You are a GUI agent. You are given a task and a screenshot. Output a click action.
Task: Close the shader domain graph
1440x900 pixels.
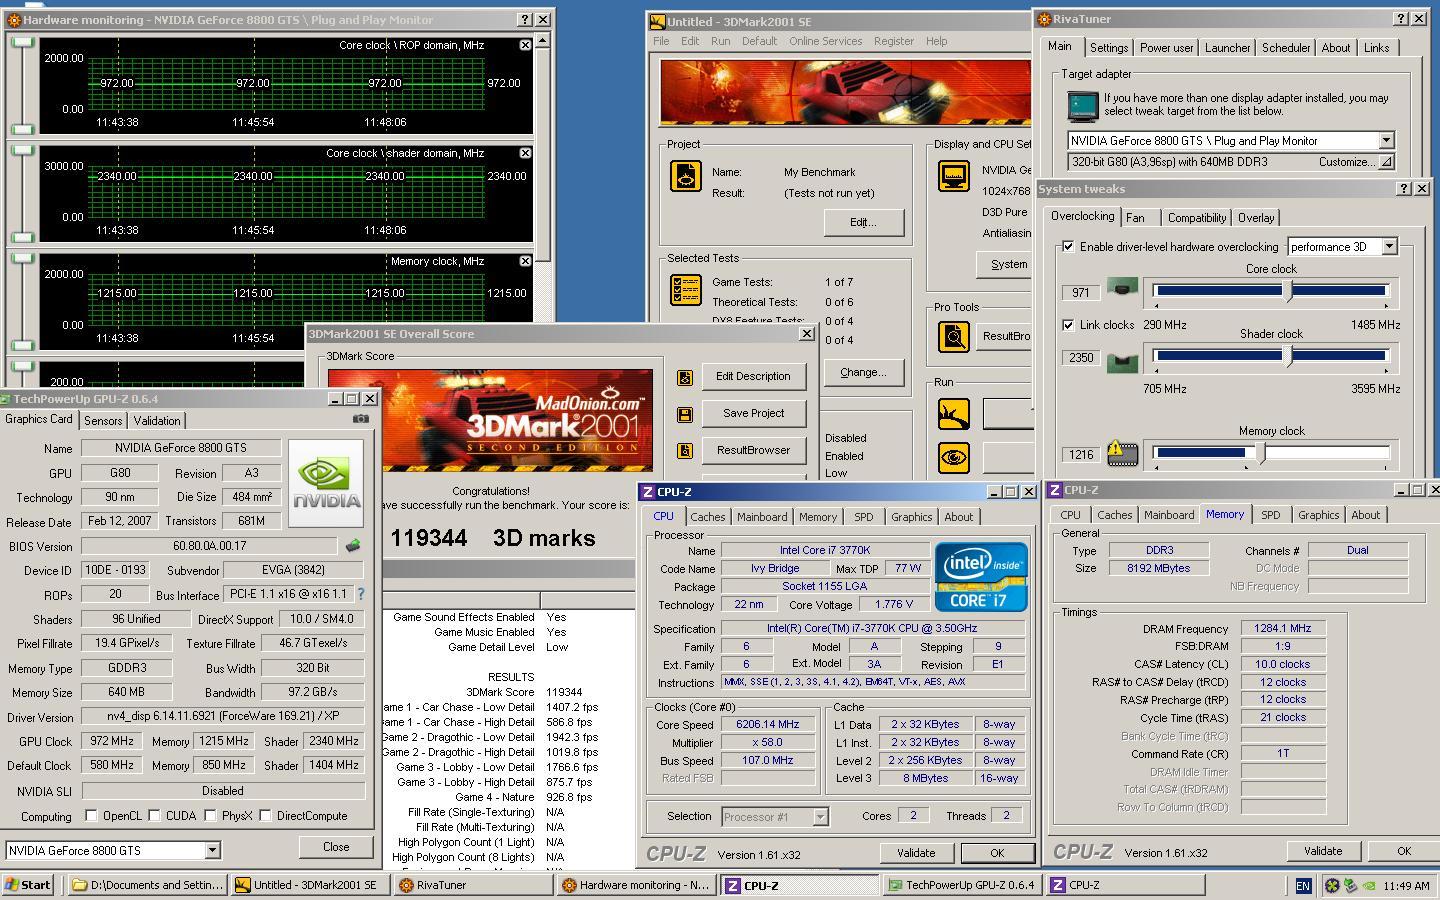pyautogui.click(x=525, y=153)
